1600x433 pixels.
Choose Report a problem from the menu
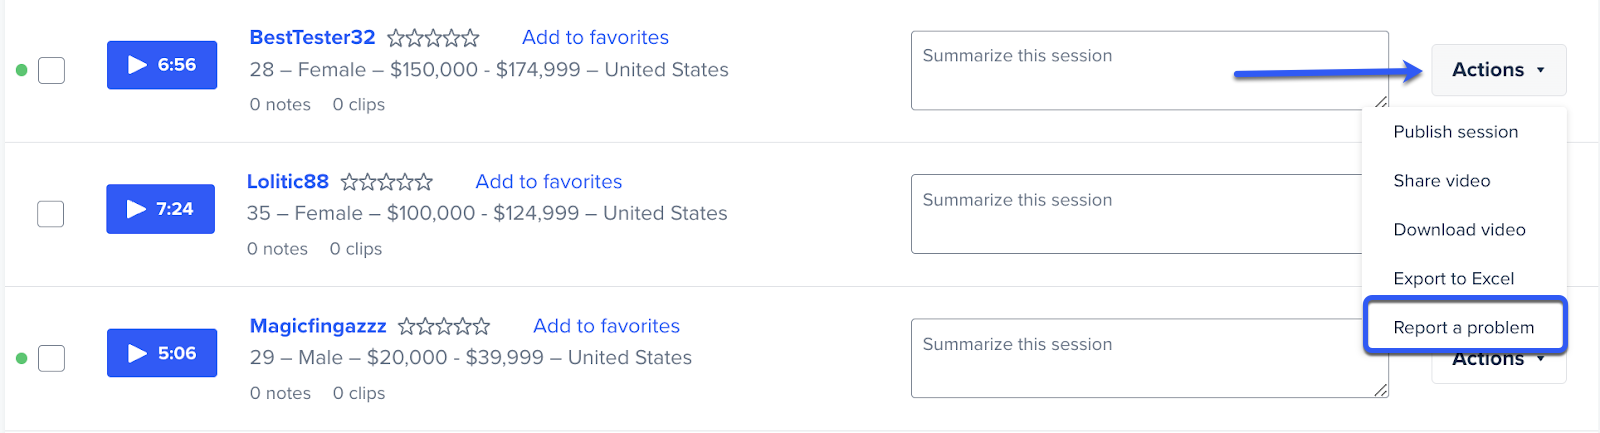[x=1464, y=327]
